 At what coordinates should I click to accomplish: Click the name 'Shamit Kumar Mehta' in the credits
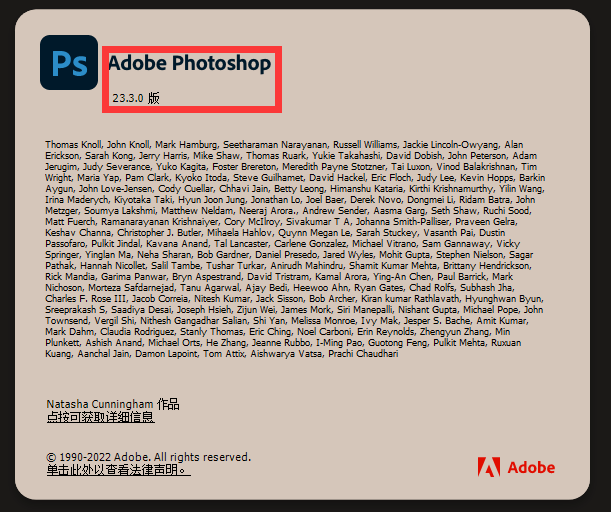(393, 266)
